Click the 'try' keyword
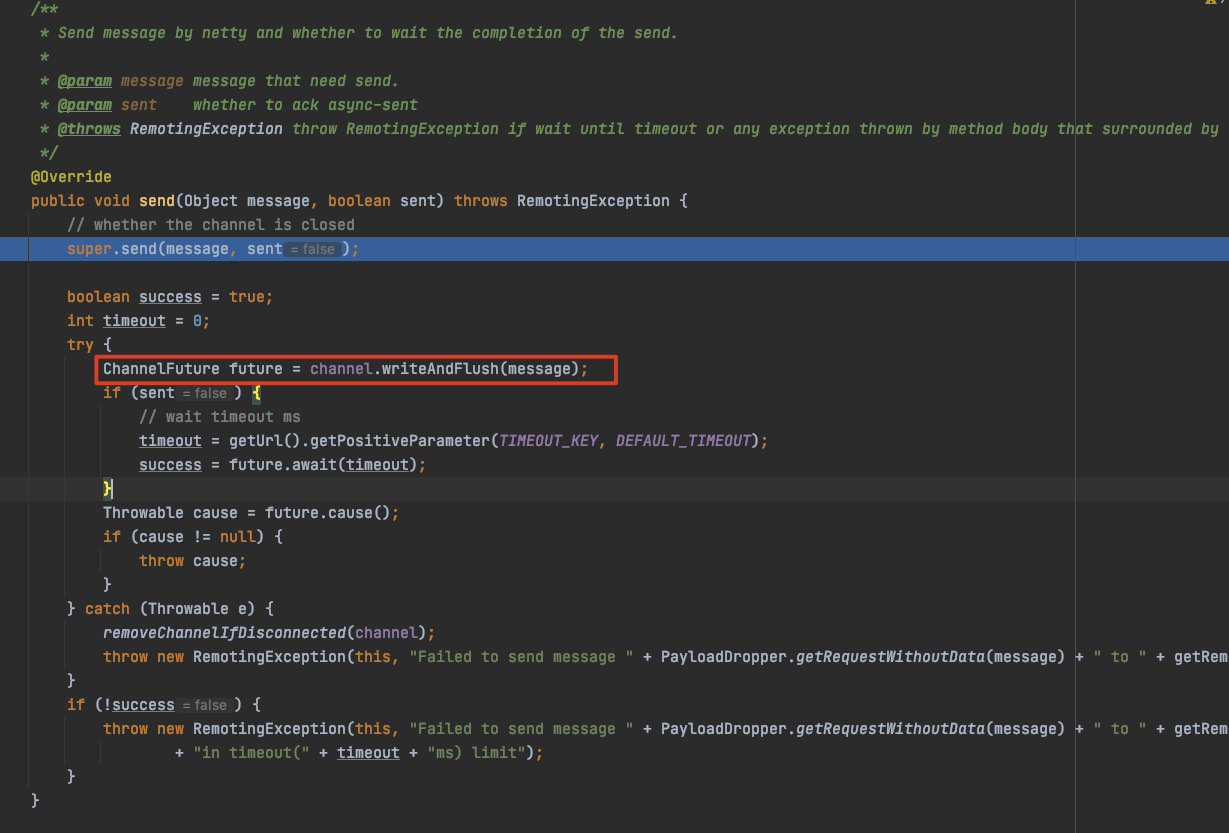Image resolution: width=1229 pixels, height=833 pixels. pos(80,345)
